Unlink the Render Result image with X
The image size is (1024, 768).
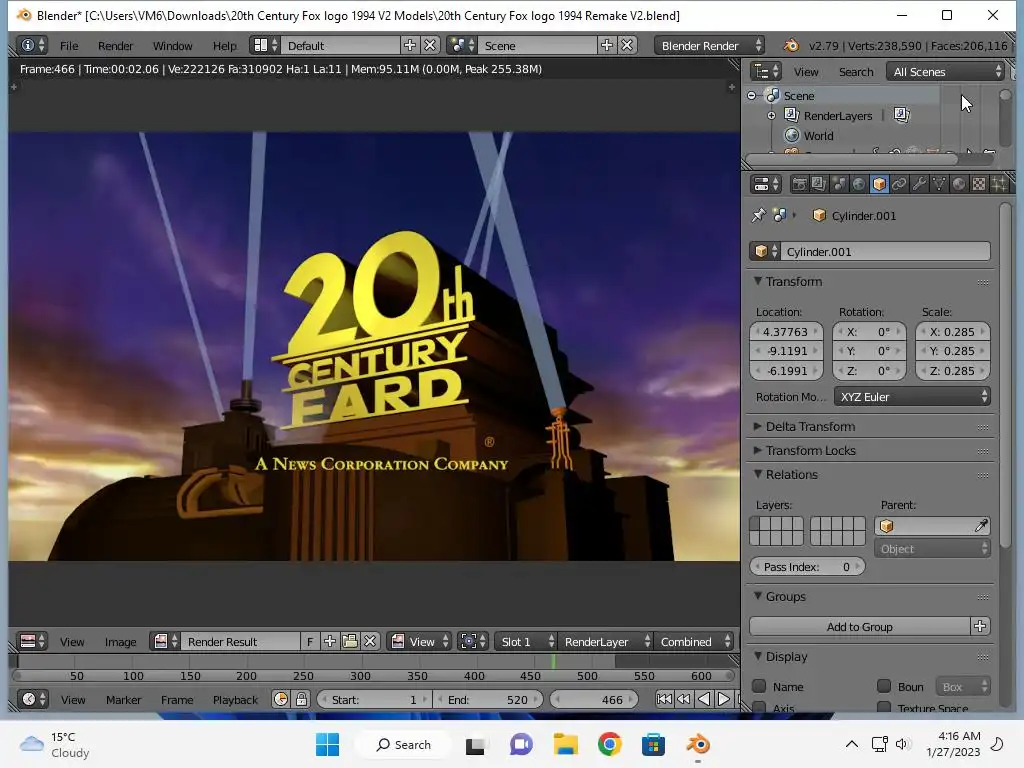(x=370, y=641)
